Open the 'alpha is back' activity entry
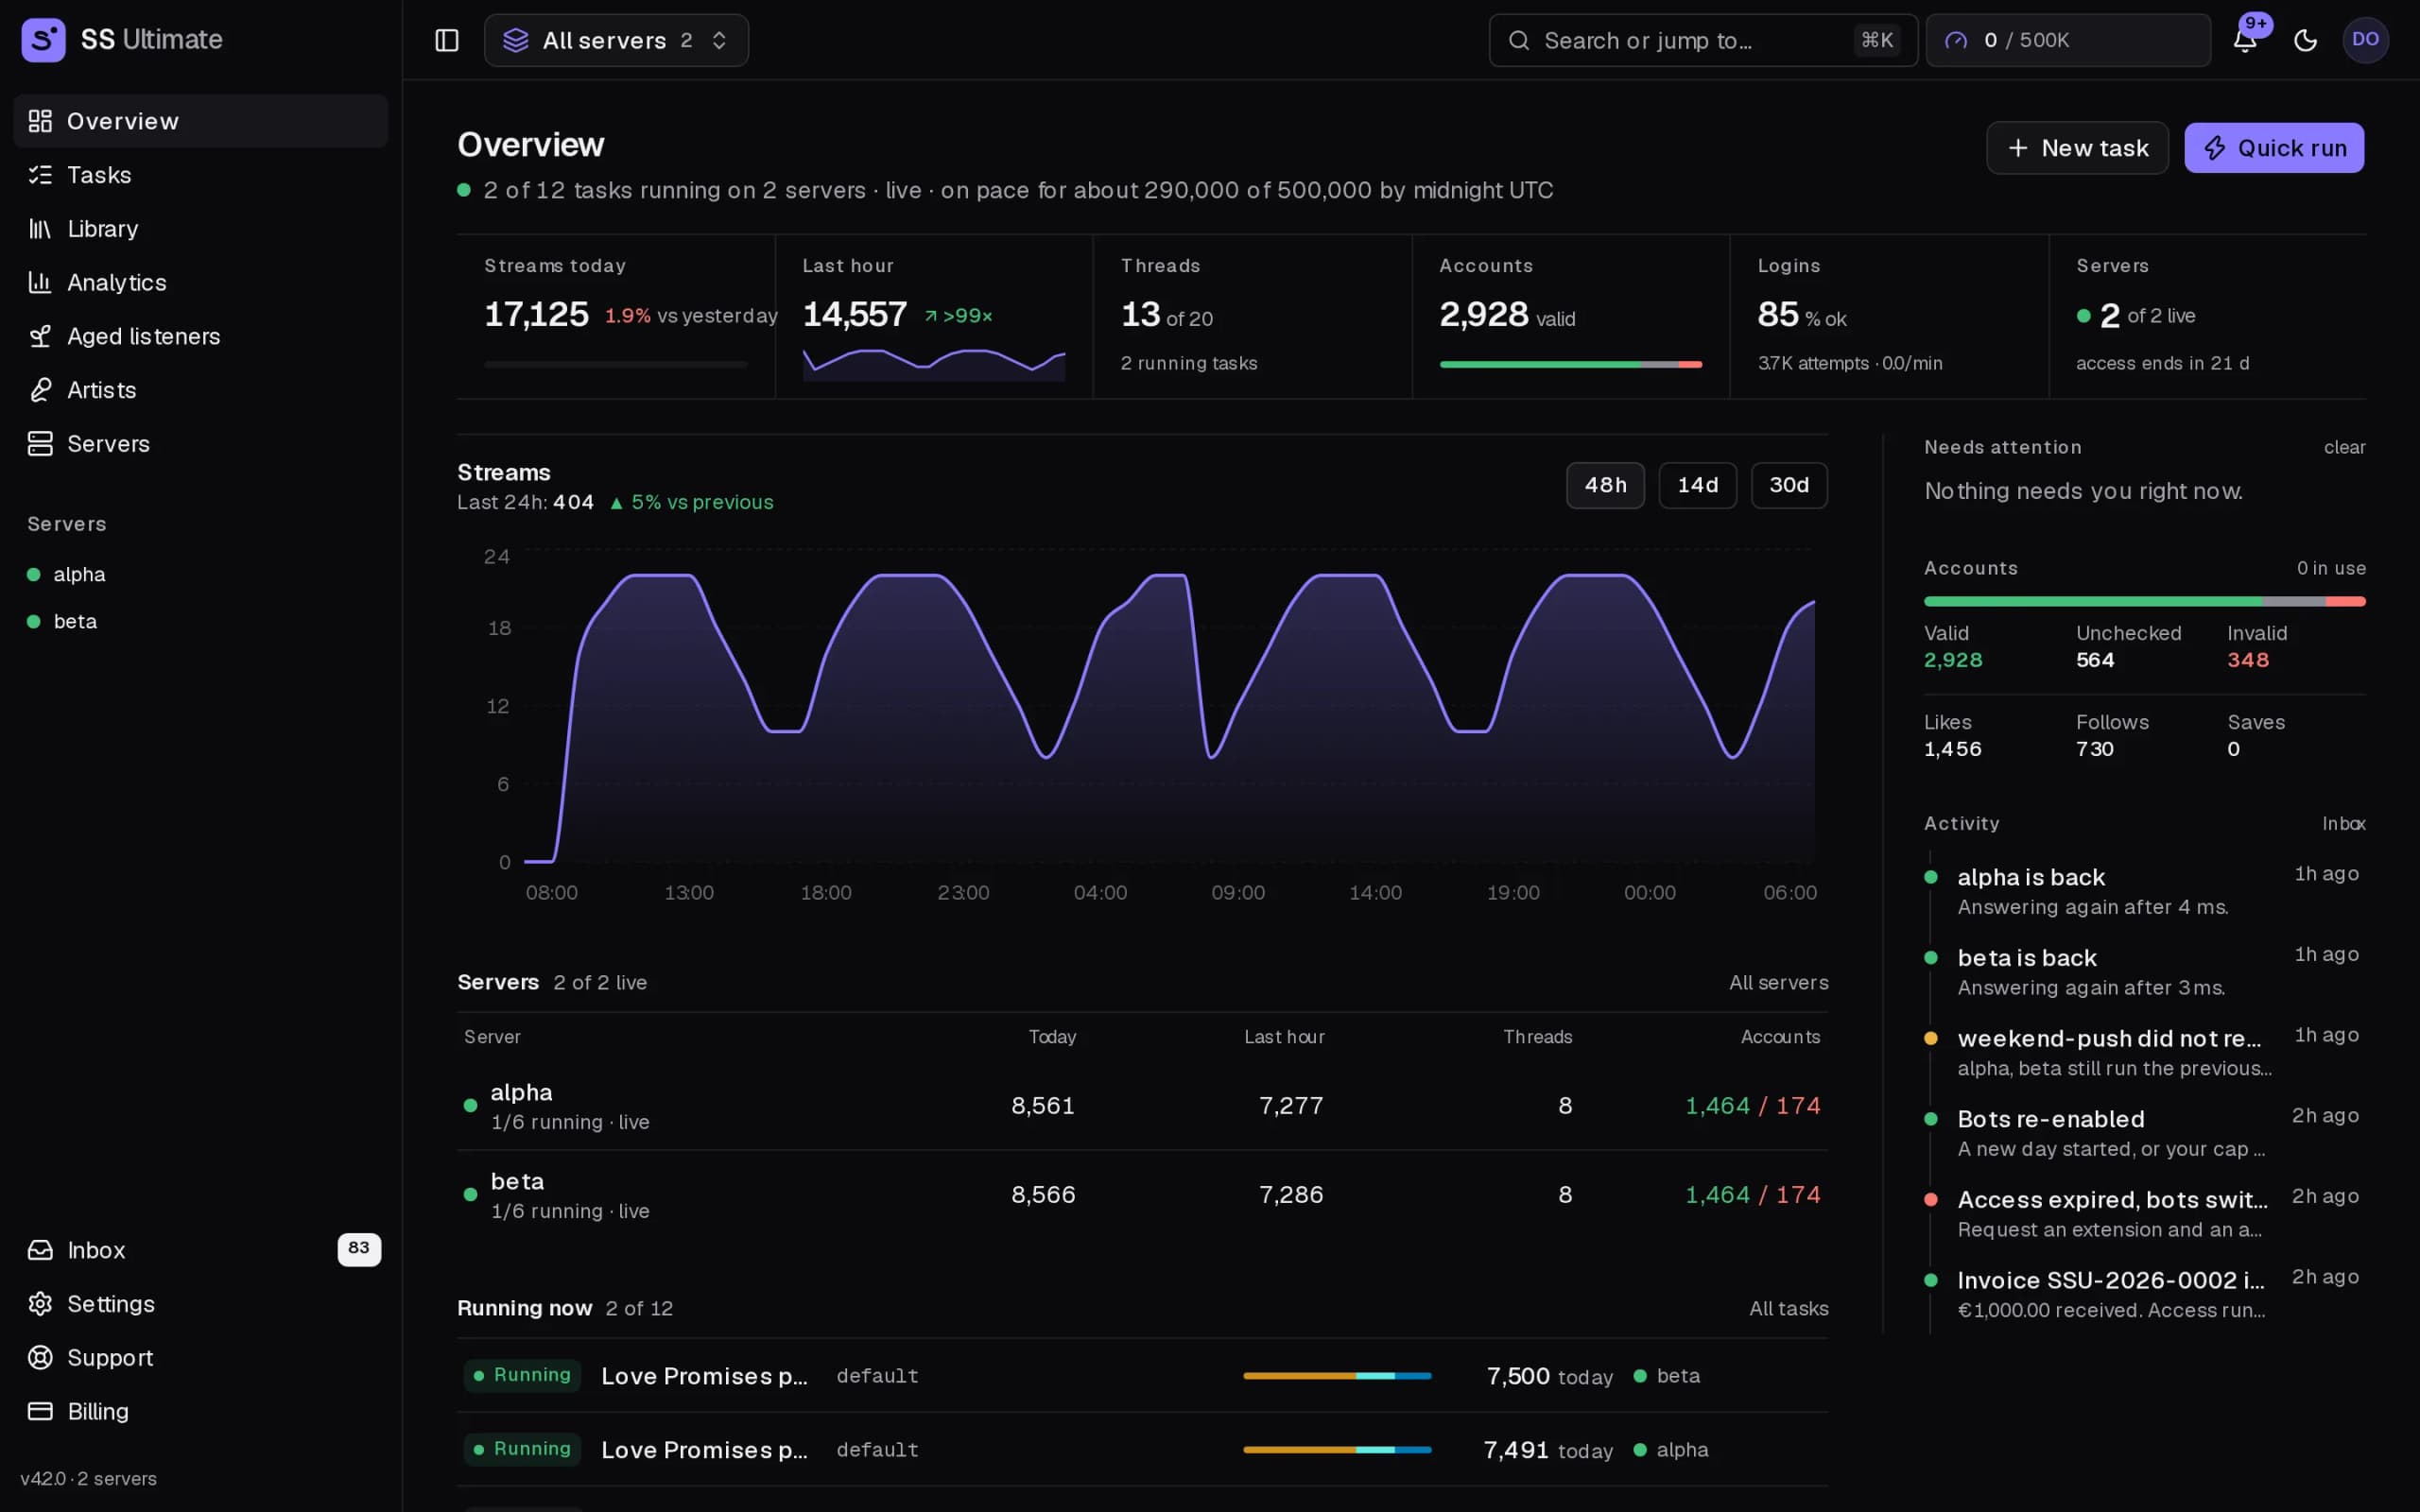The width and height of the screenshot is (2420, 1512). click(x=2144, y=891)
